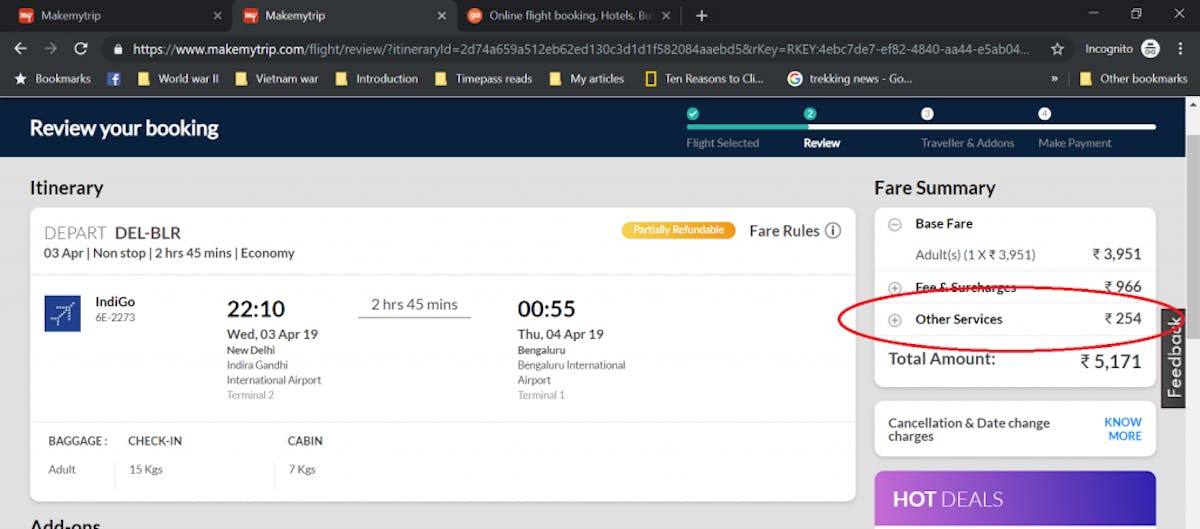Open Ten Reasons to Cli... bookmark
This screenshot has height=529, width=1200.
pyautogui.click(x=705, y=78)
